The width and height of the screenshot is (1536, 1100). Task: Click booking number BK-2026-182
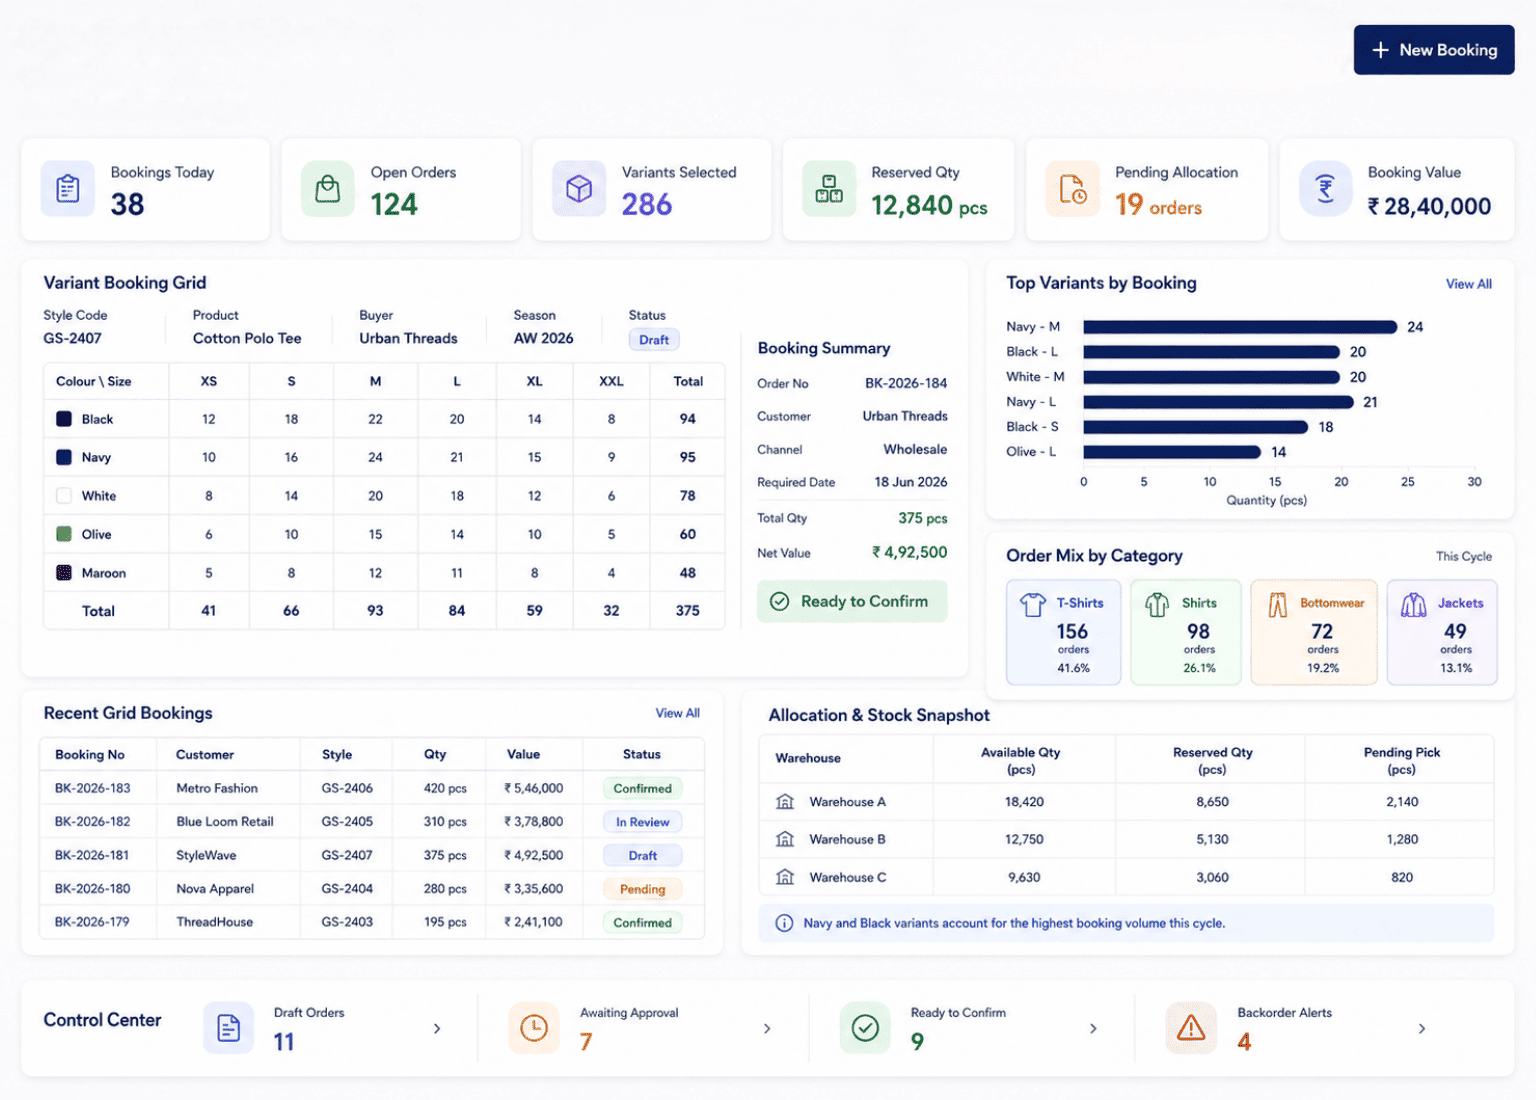coord(92,822)
